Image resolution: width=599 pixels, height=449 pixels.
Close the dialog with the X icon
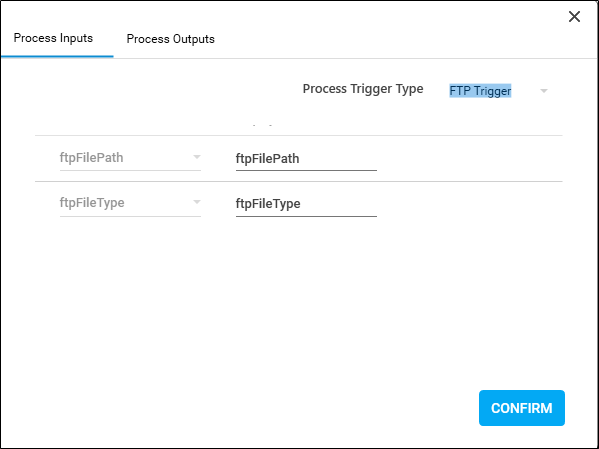pos(574,16)
